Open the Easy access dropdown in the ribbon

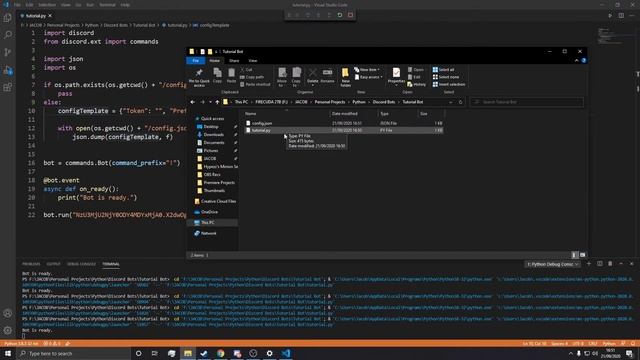(369, 77)
